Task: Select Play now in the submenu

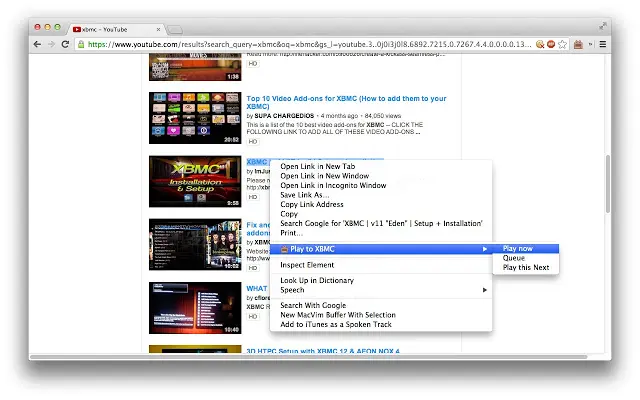Action: (526, 248)
